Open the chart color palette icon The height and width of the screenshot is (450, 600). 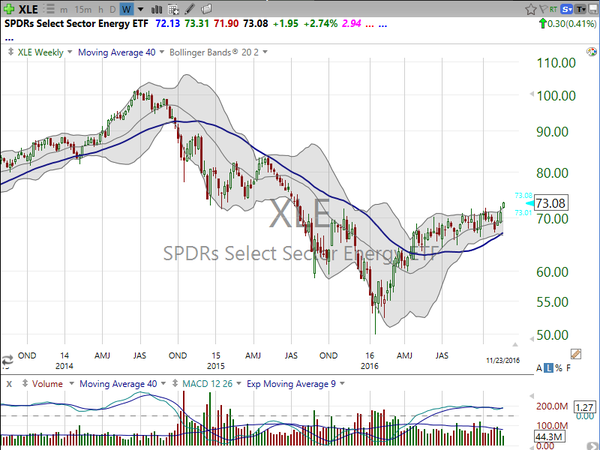592,52
